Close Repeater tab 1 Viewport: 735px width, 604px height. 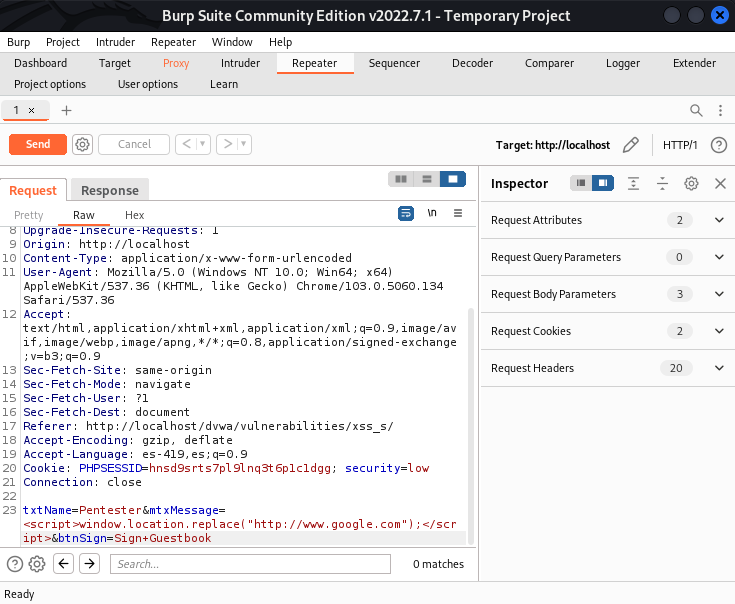tap(31, 111)
